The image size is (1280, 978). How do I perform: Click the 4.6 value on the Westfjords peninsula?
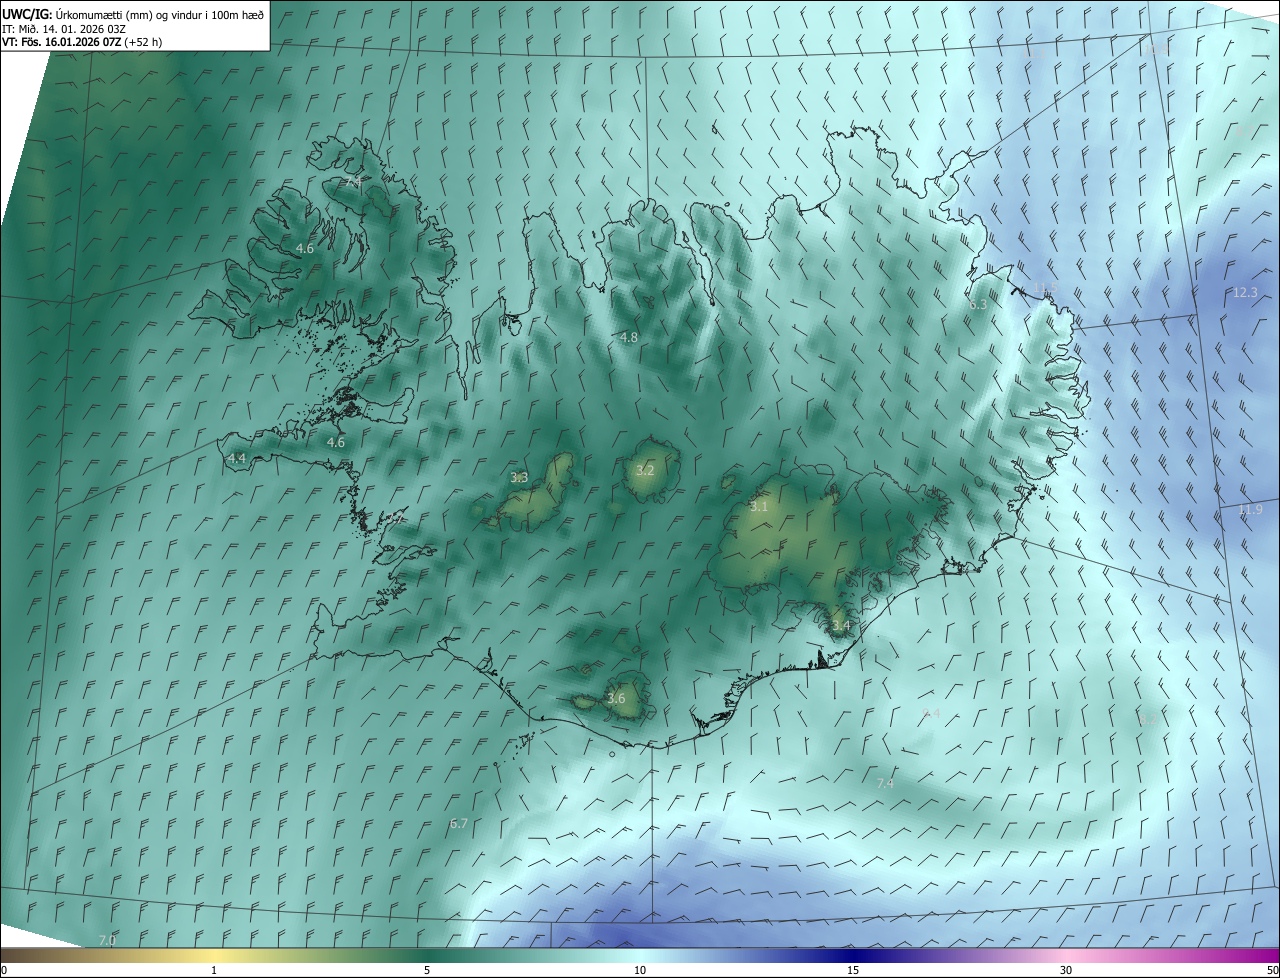coord(304,248)
